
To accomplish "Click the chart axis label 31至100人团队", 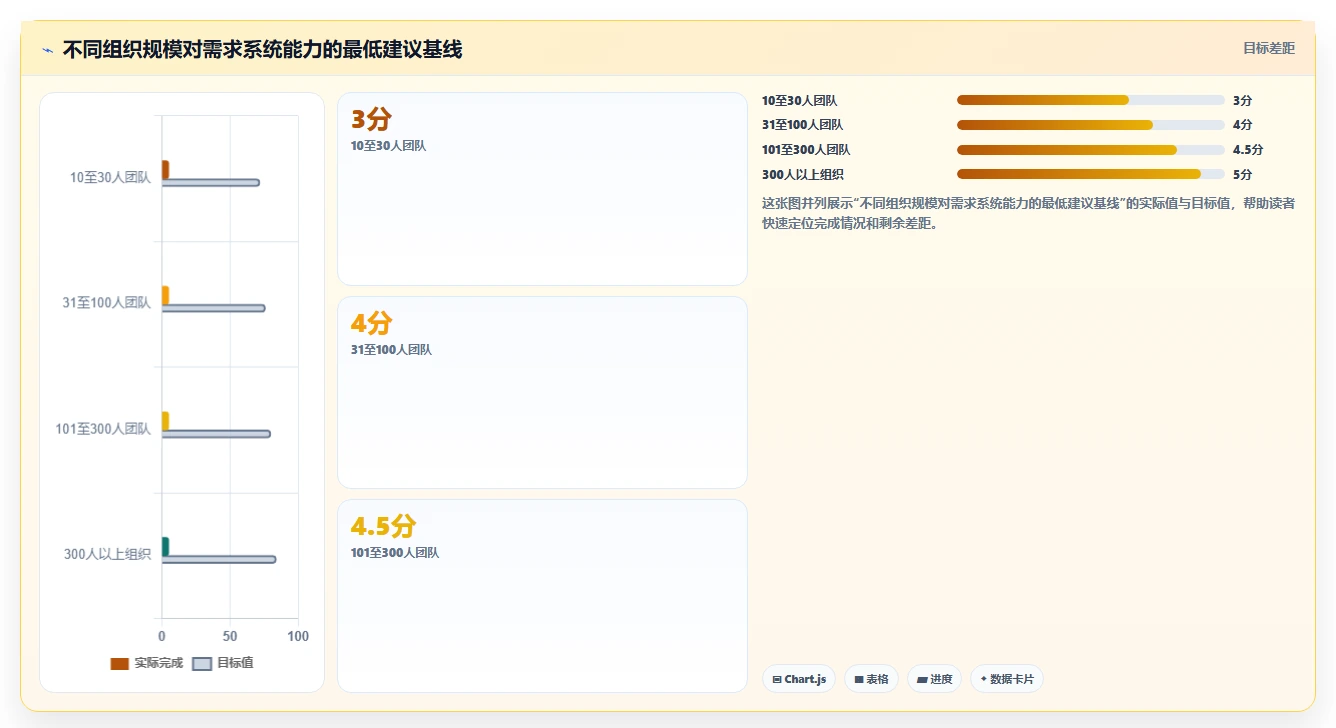I will pyautogui.click(x=106, y=302).
